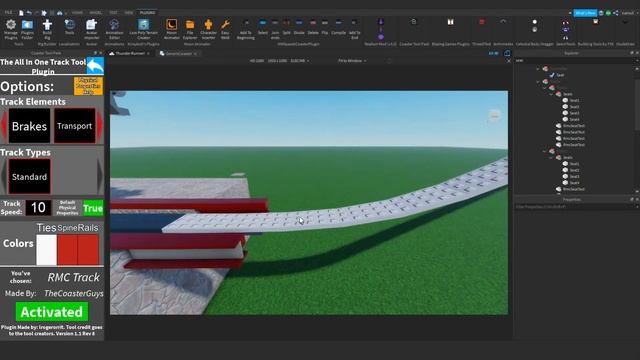Click the Split coaster tool
Image resolution: width=640 pixels, height=360 pixels.
[x=287, y=27]
